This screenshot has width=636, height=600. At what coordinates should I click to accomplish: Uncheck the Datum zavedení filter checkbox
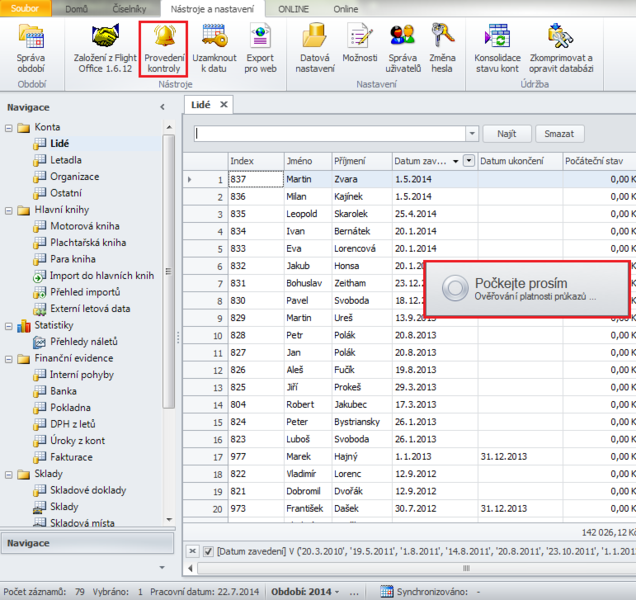point(208,551)
